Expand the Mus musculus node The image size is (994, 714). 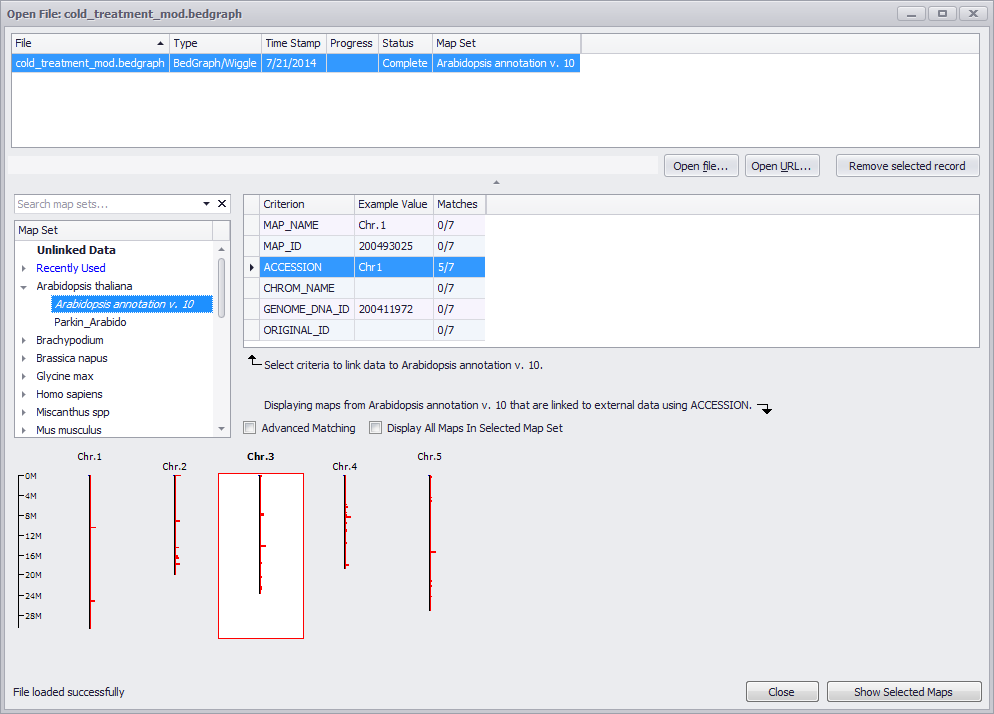coord(23,431)
